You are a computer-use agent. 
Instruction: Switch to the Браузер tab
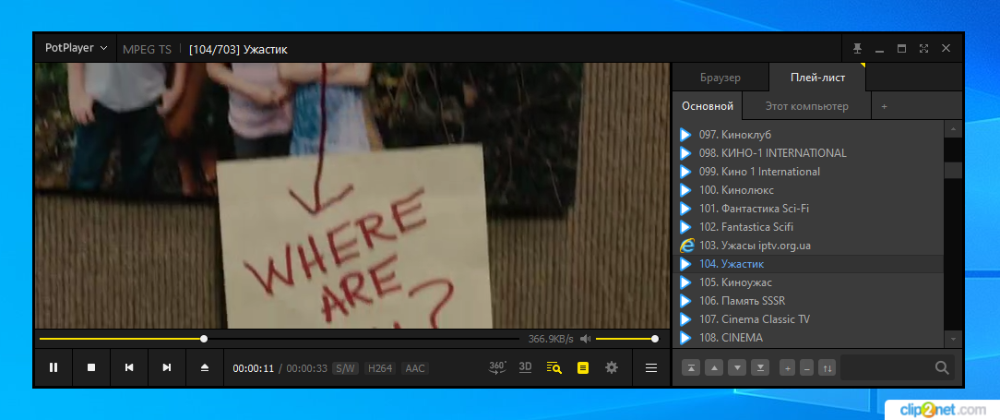720,78
